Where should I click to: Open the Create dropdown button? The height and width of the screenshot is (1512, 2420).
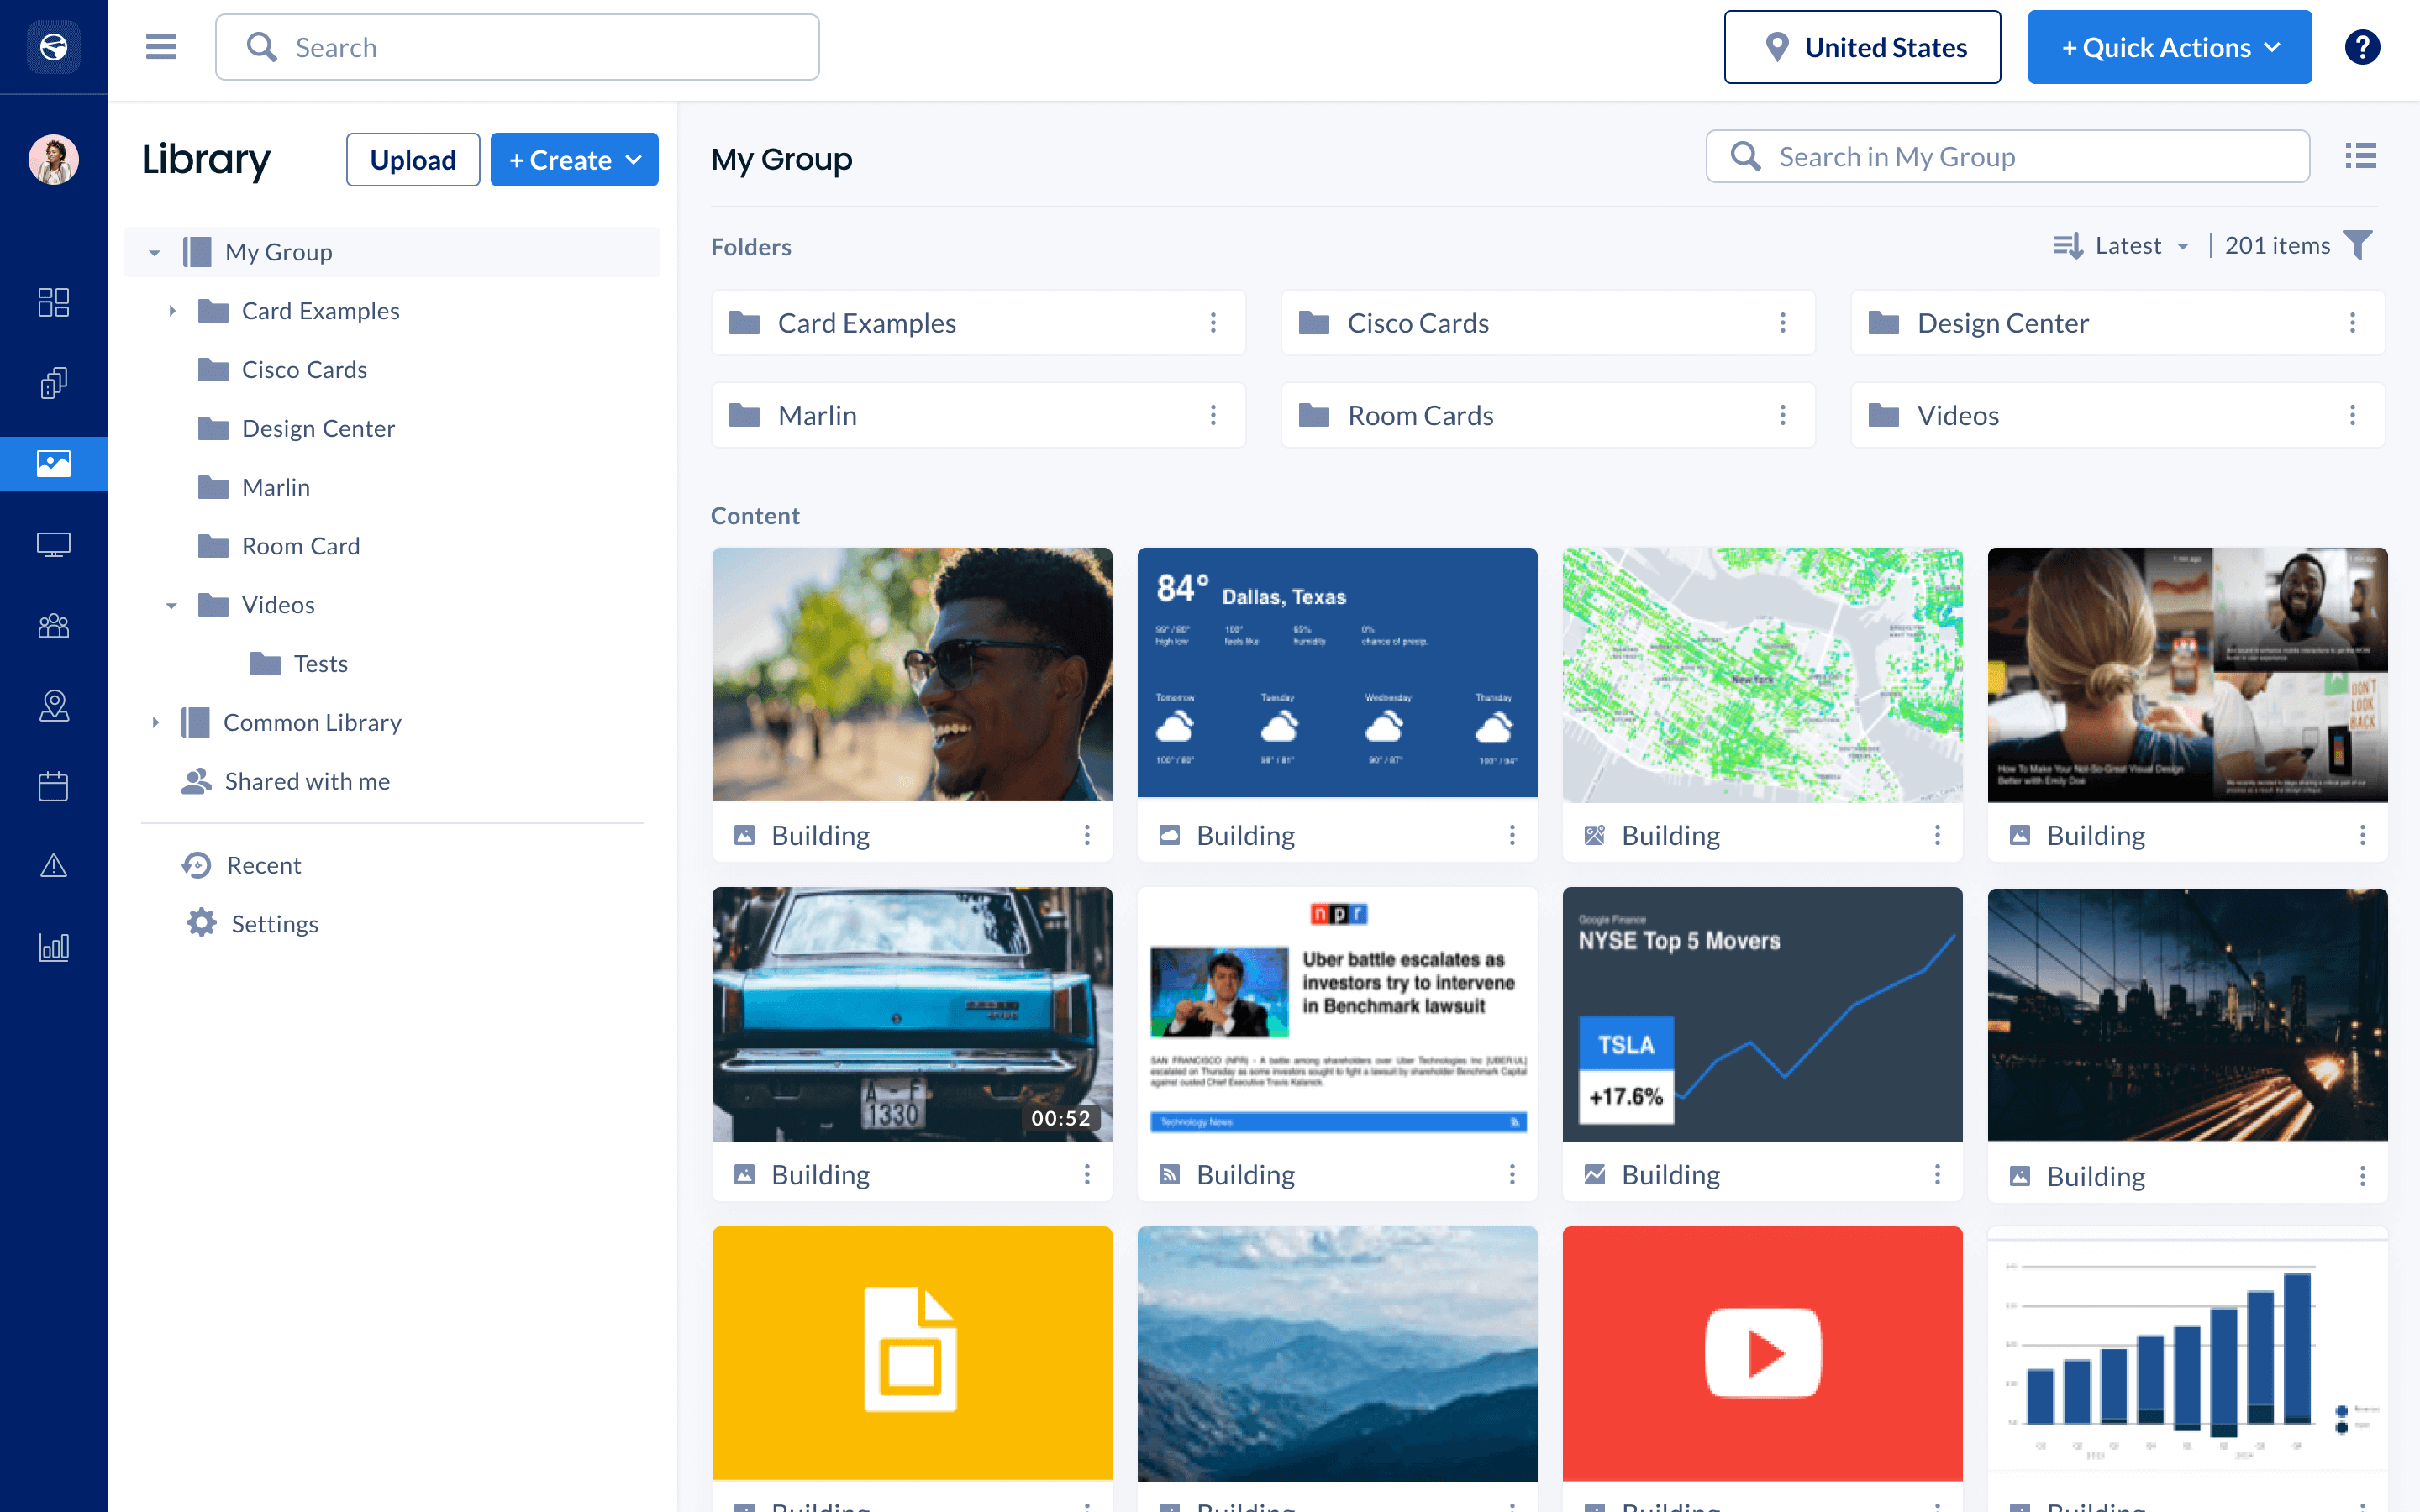(574, 160)
